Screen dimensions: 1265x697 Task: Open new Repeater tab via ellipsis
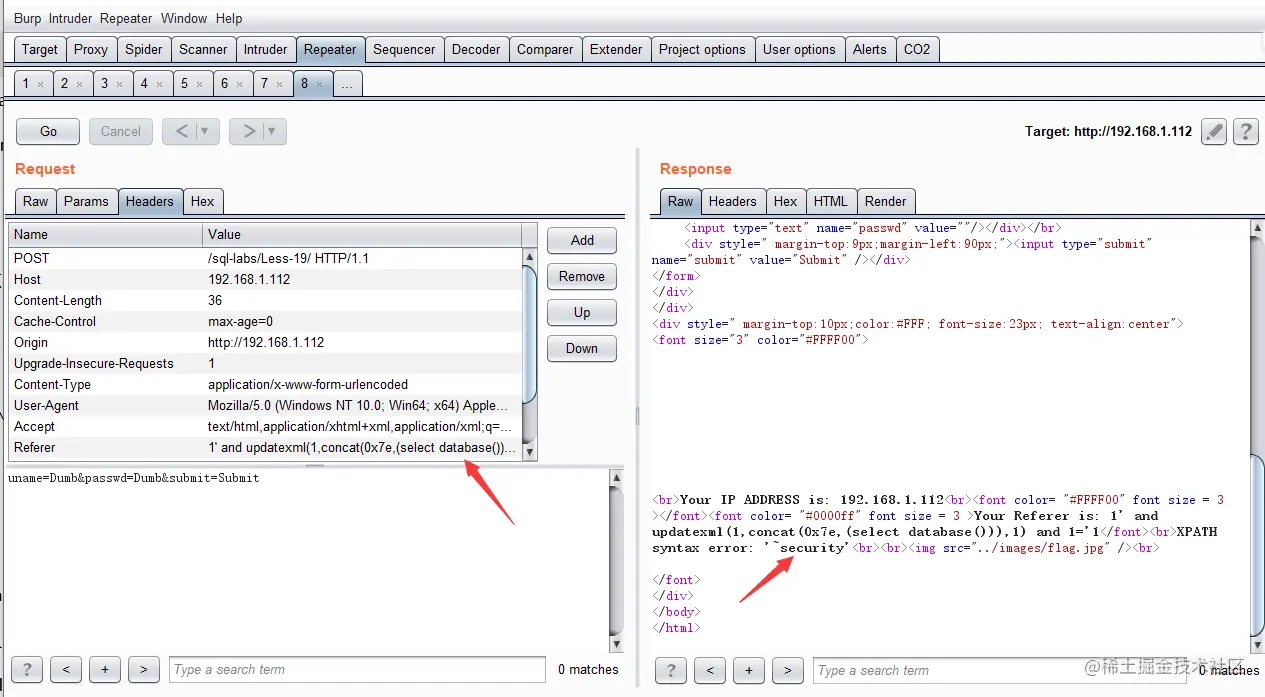(347, 84)
